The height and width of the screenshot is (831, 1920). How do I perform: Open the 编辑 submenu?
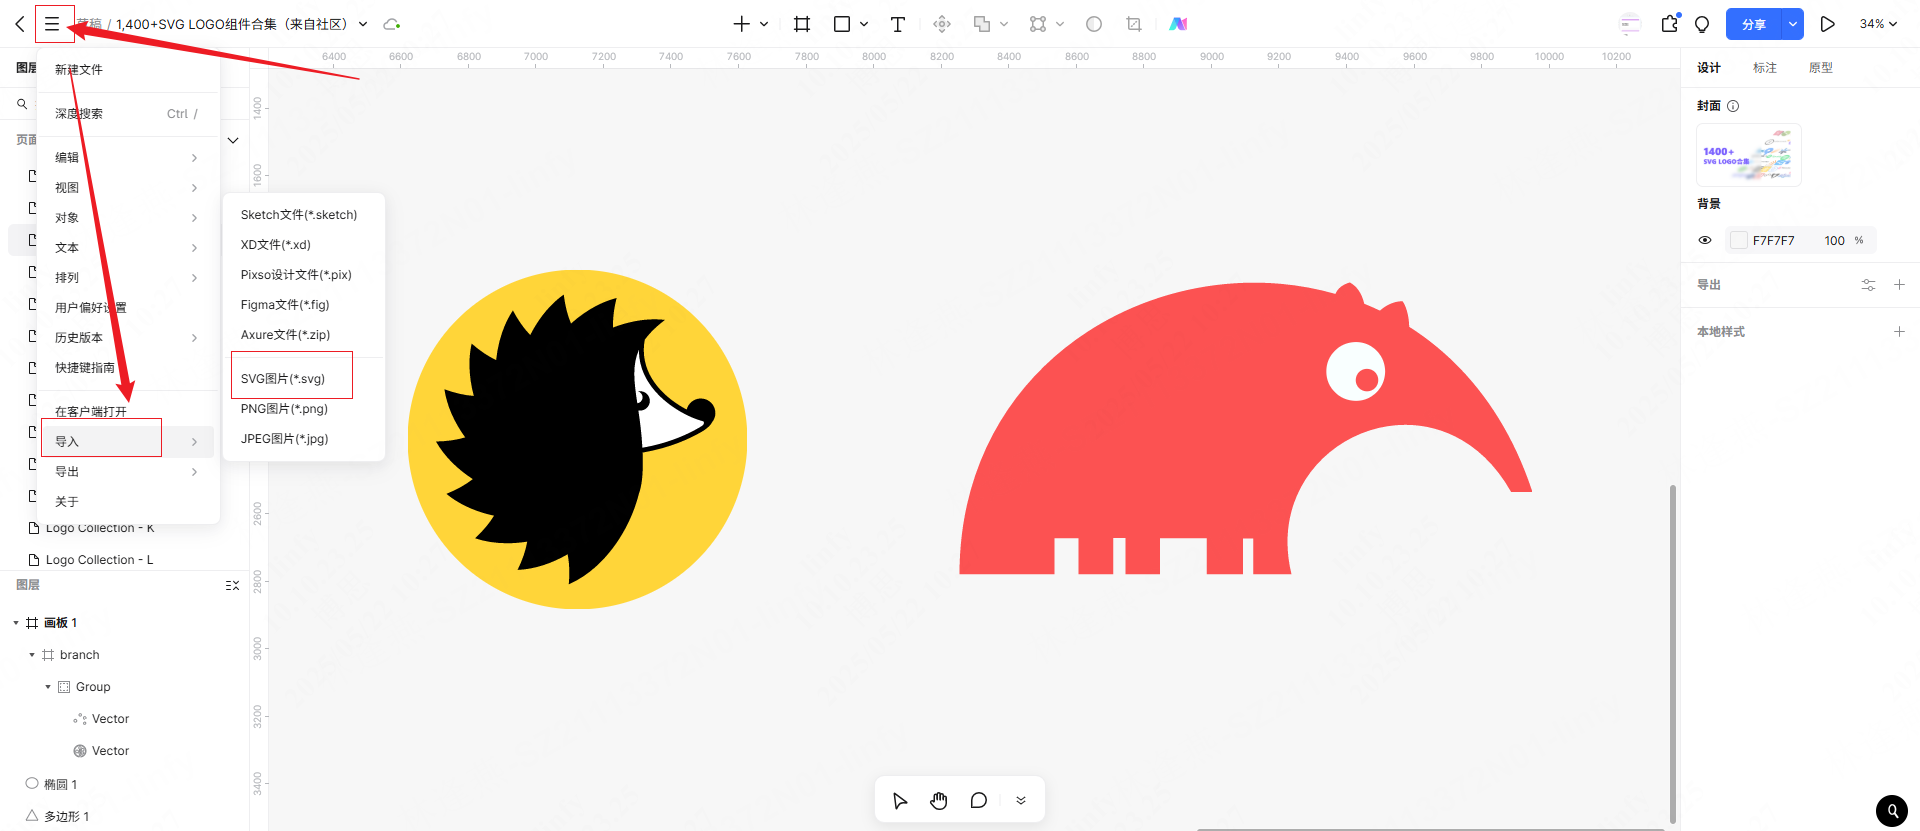click(x=128, y=158)
